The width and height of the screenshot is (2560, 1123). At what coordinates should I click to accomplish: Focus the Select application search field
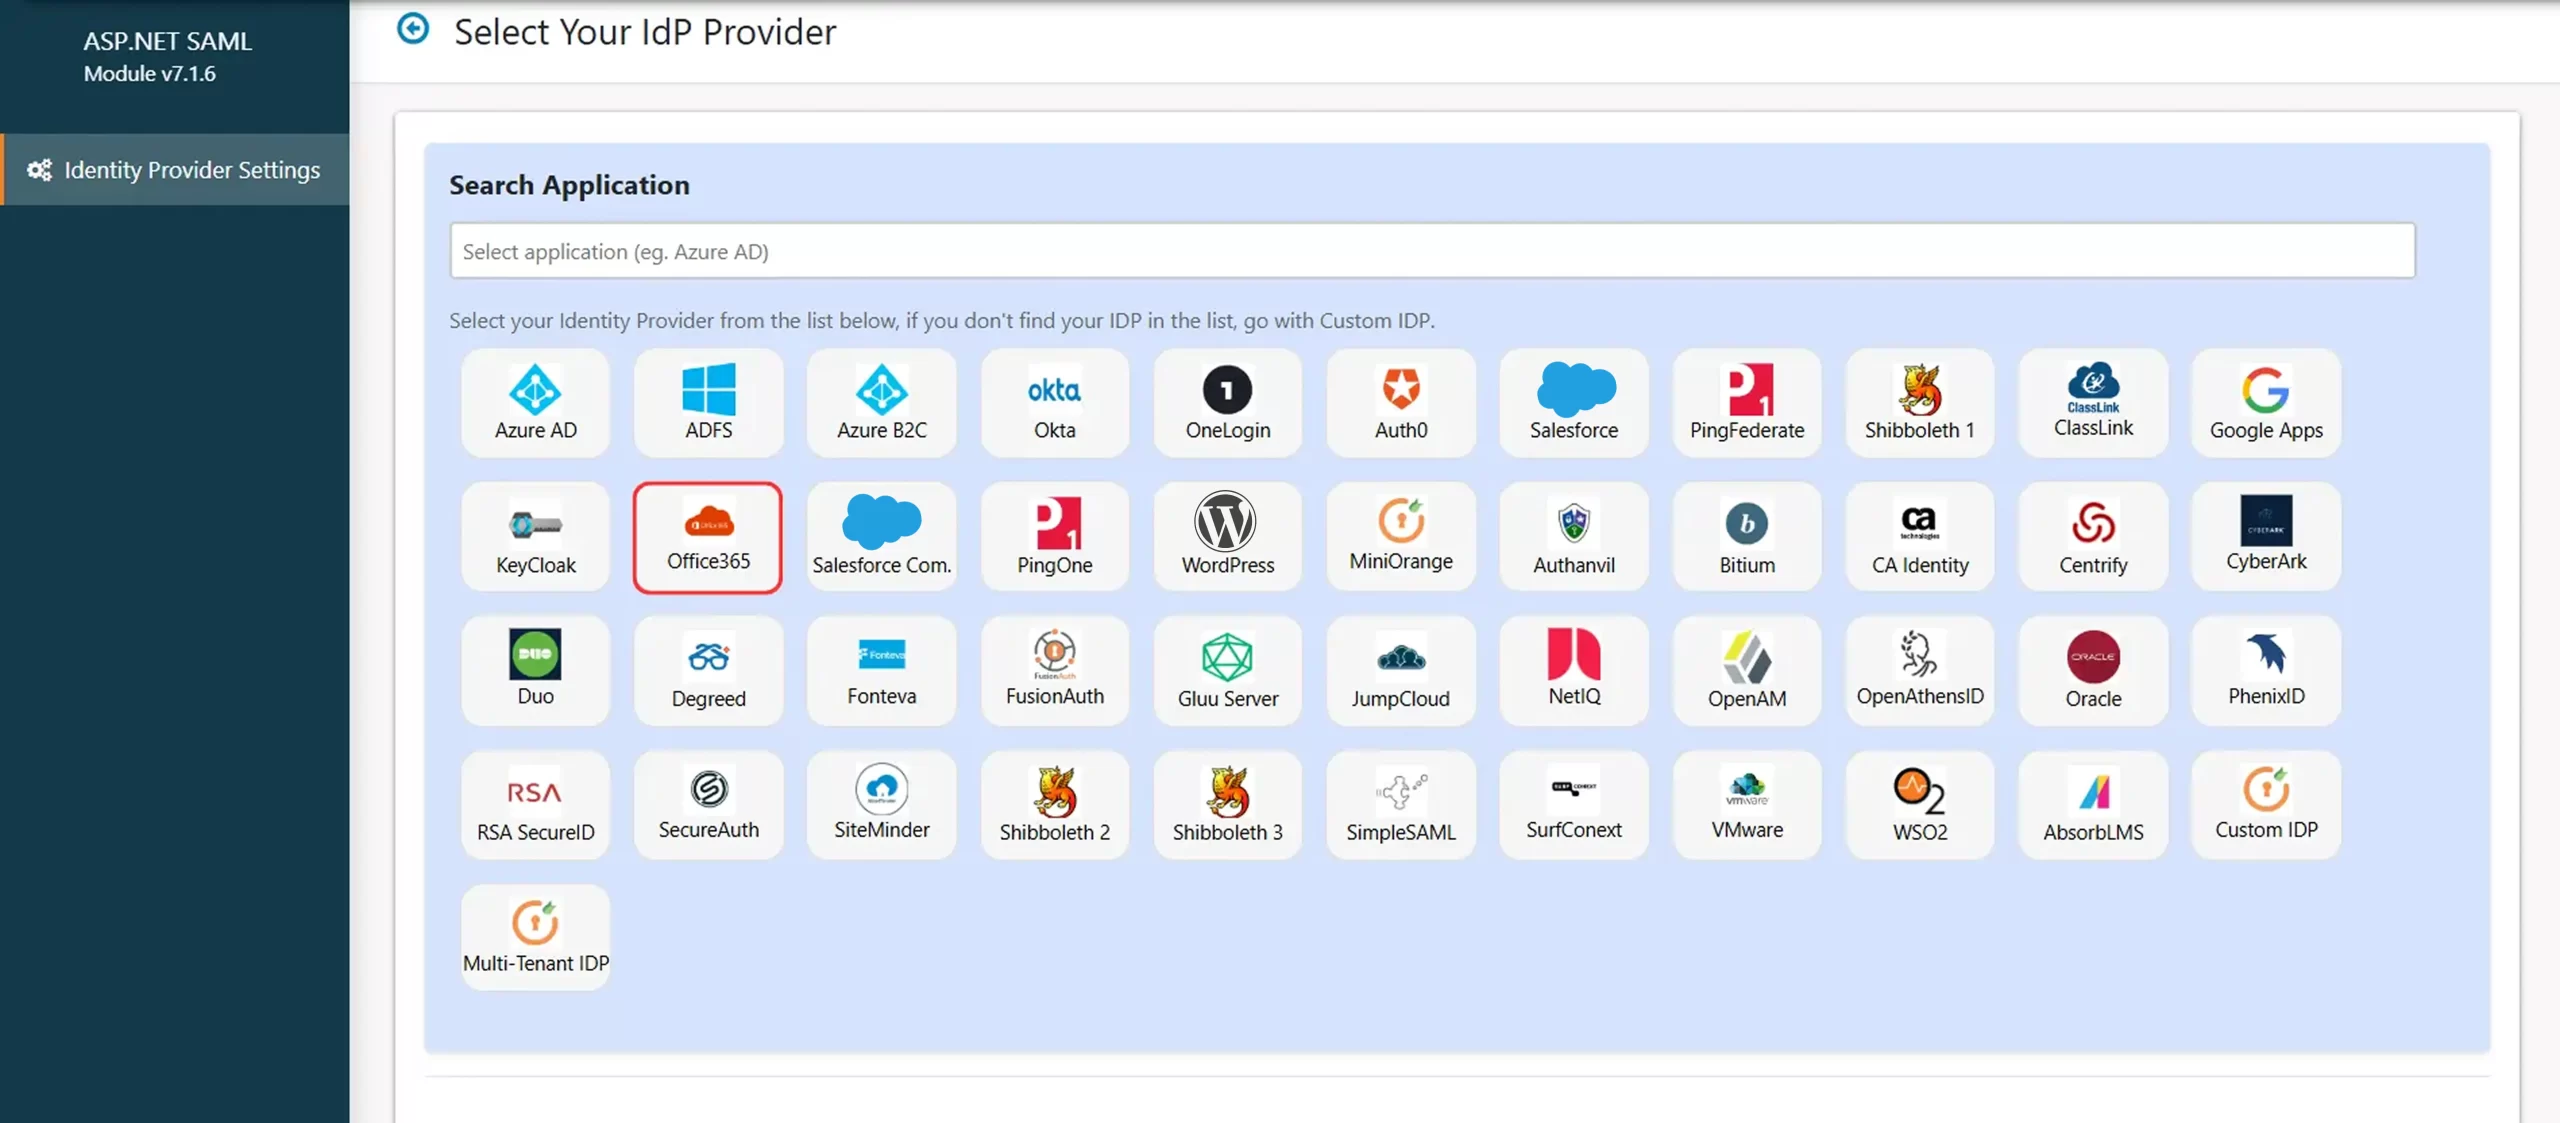pyautogui.click(x=1432, y=251)
